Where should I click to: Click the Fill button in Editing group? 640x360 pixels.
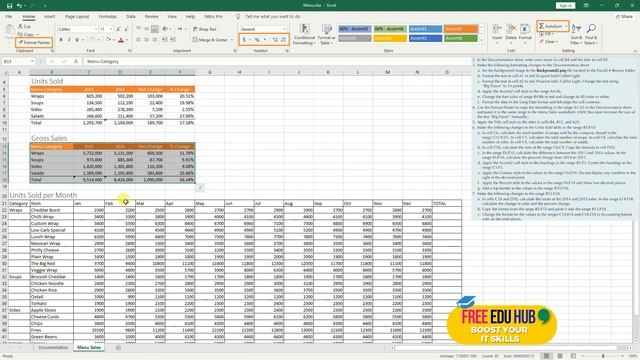546,34
